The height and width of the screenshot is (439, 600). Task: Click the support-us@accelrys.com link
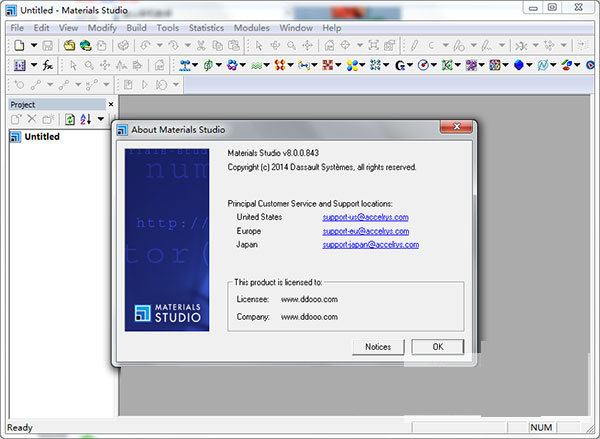click(x=365, y=217)
